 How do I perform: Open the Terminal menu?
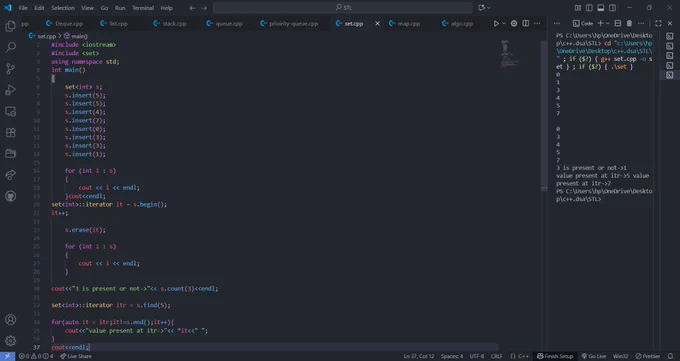click(143, 8)
